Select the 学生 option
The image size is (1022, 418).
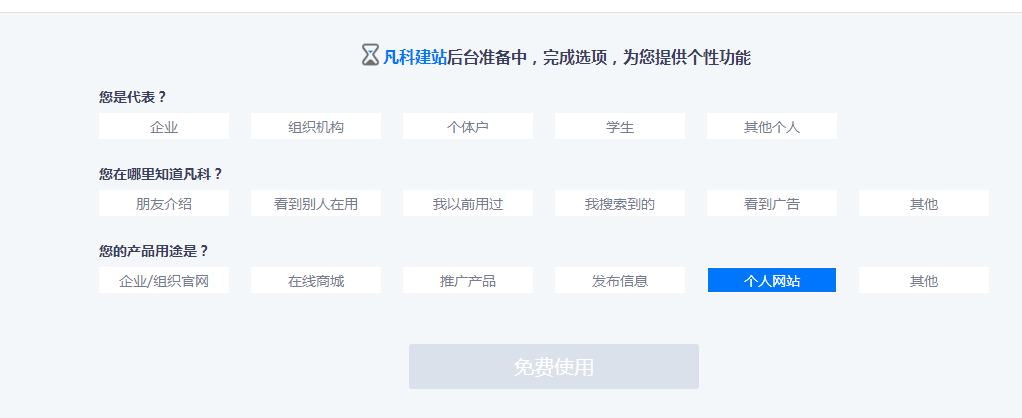(x=620, y=127)
